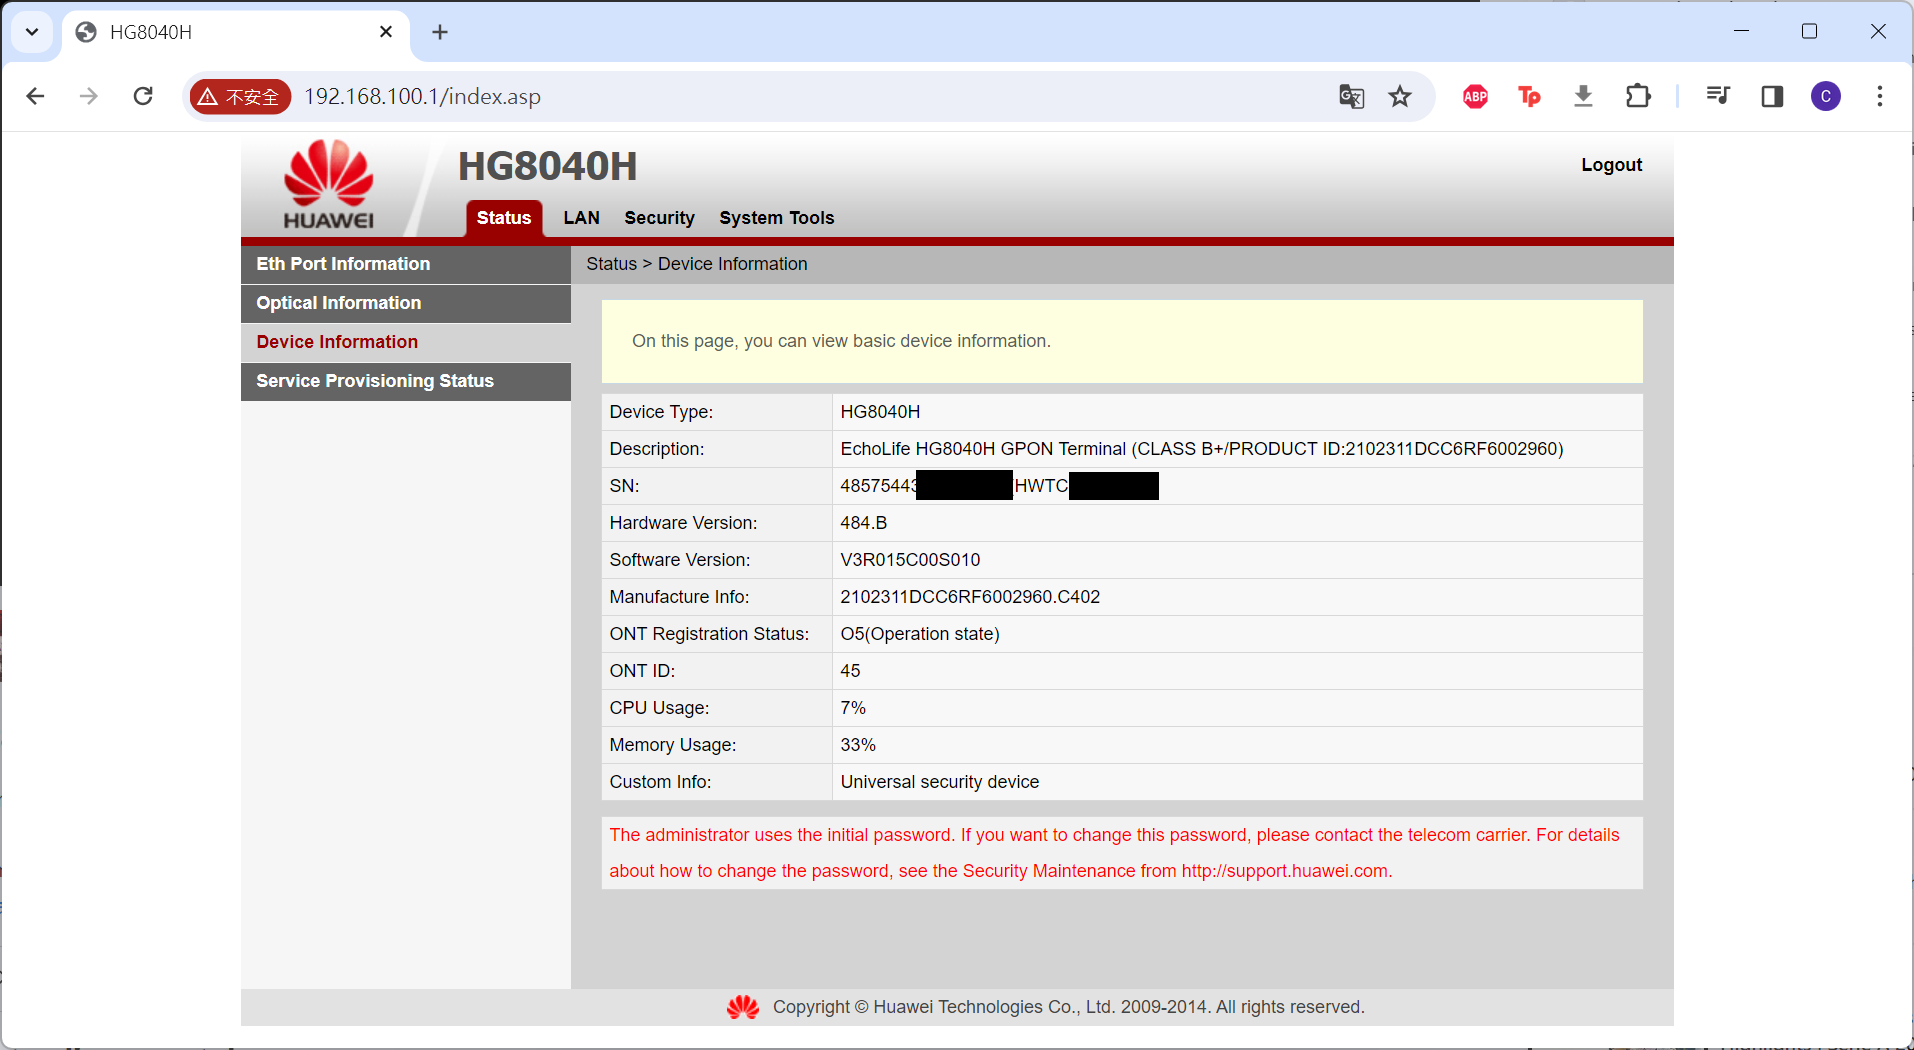Screen dimensions: 1914x1050
Task: Show browser downloads
Action: click(x=1583, y=96)
